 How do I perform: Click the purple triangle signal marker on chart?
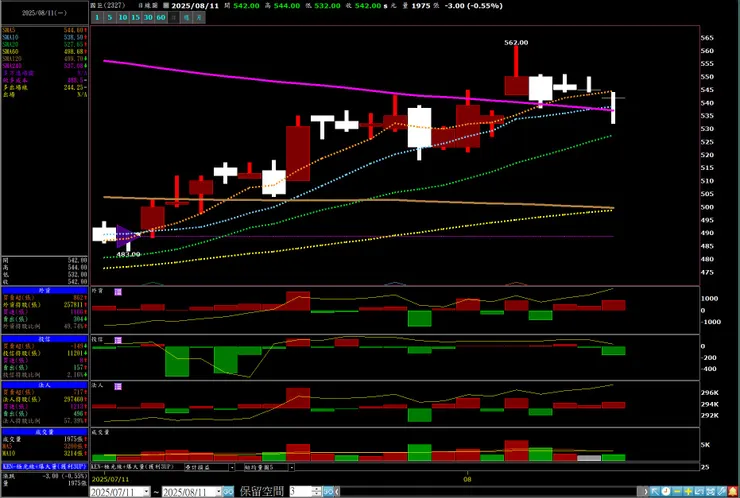click(x=127, y=236)
